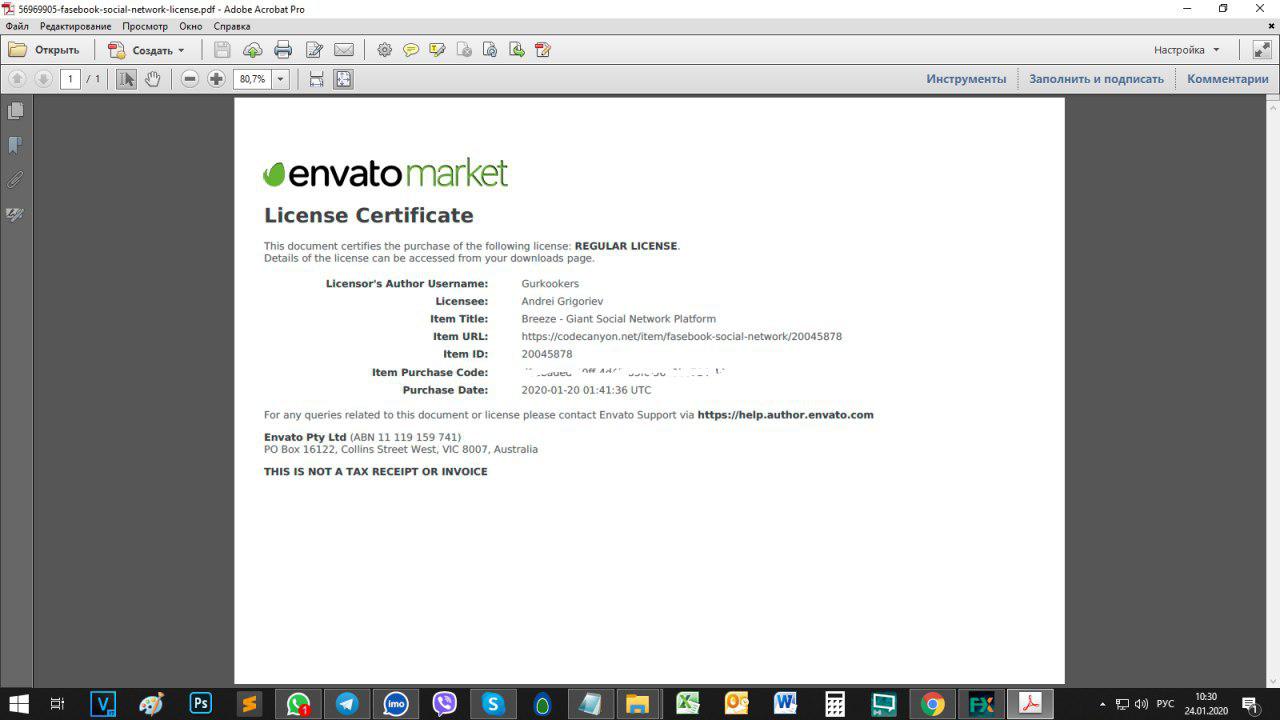Screen dimensions: 1280x720
Task: Click the help.author.envato.com link
Action: [785, 415]
